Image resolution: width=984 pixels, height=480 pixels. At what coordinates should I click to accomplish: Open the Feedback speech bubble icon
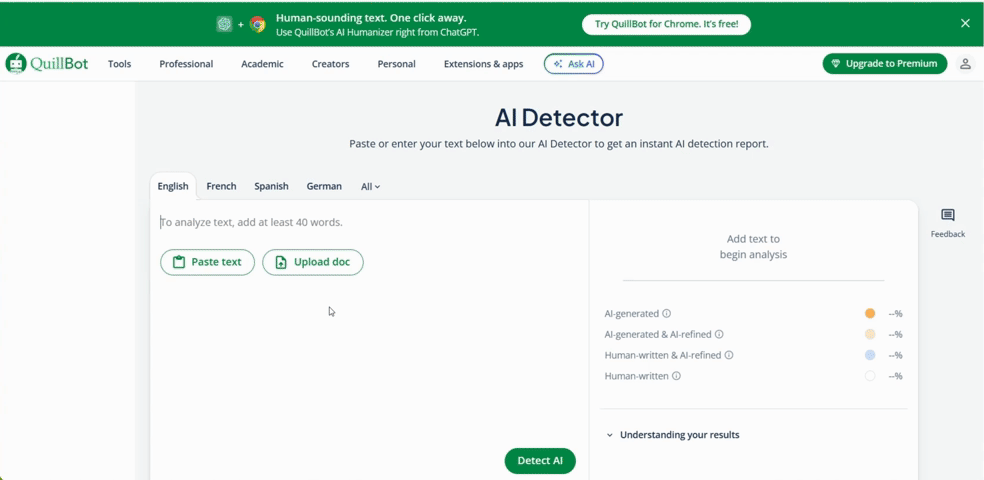click(948, 216)
